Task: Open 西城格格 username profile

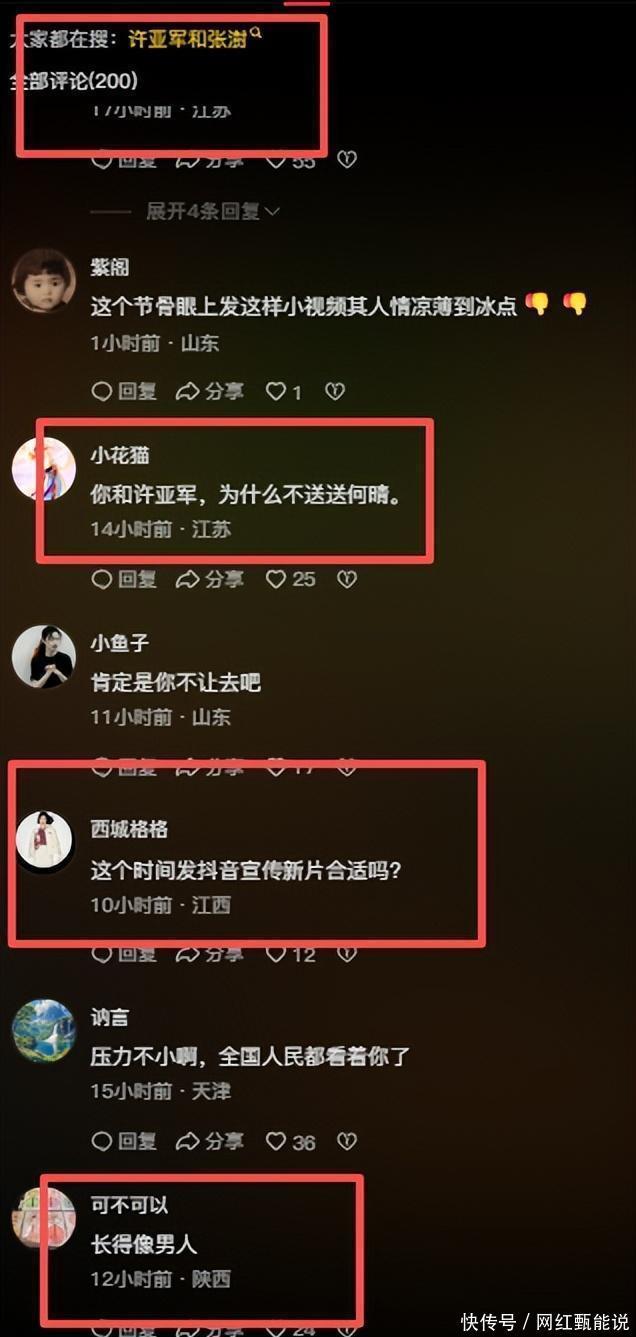Action: [129, 829]
